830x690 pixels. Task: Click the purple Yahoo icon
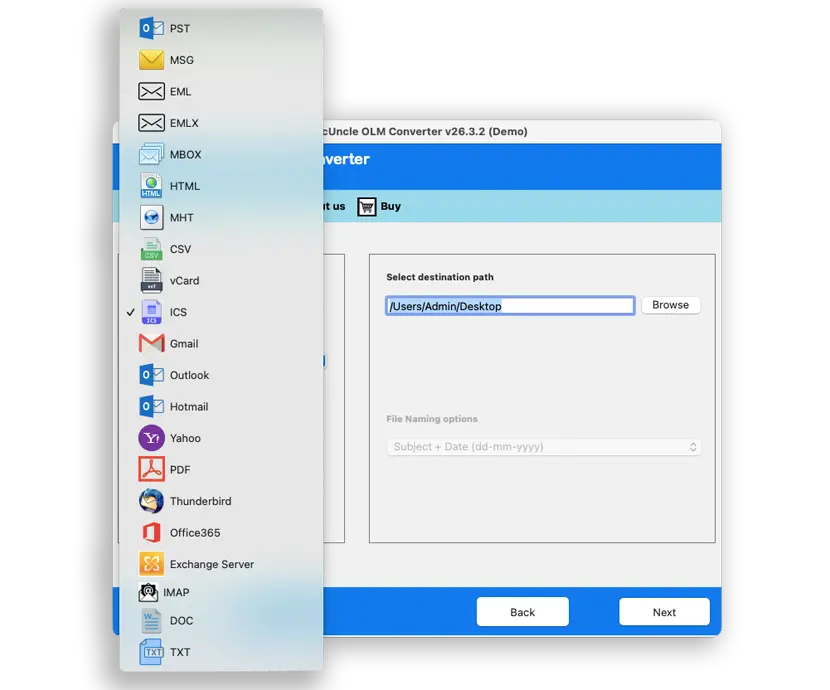[151, 438]
